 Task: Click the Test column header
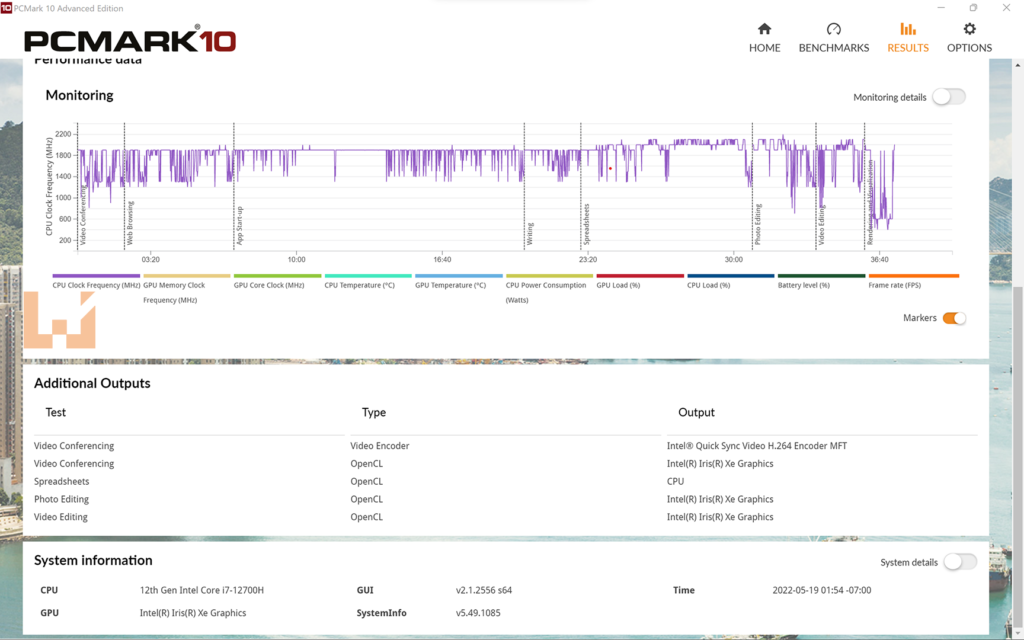(x=56, y=412)
